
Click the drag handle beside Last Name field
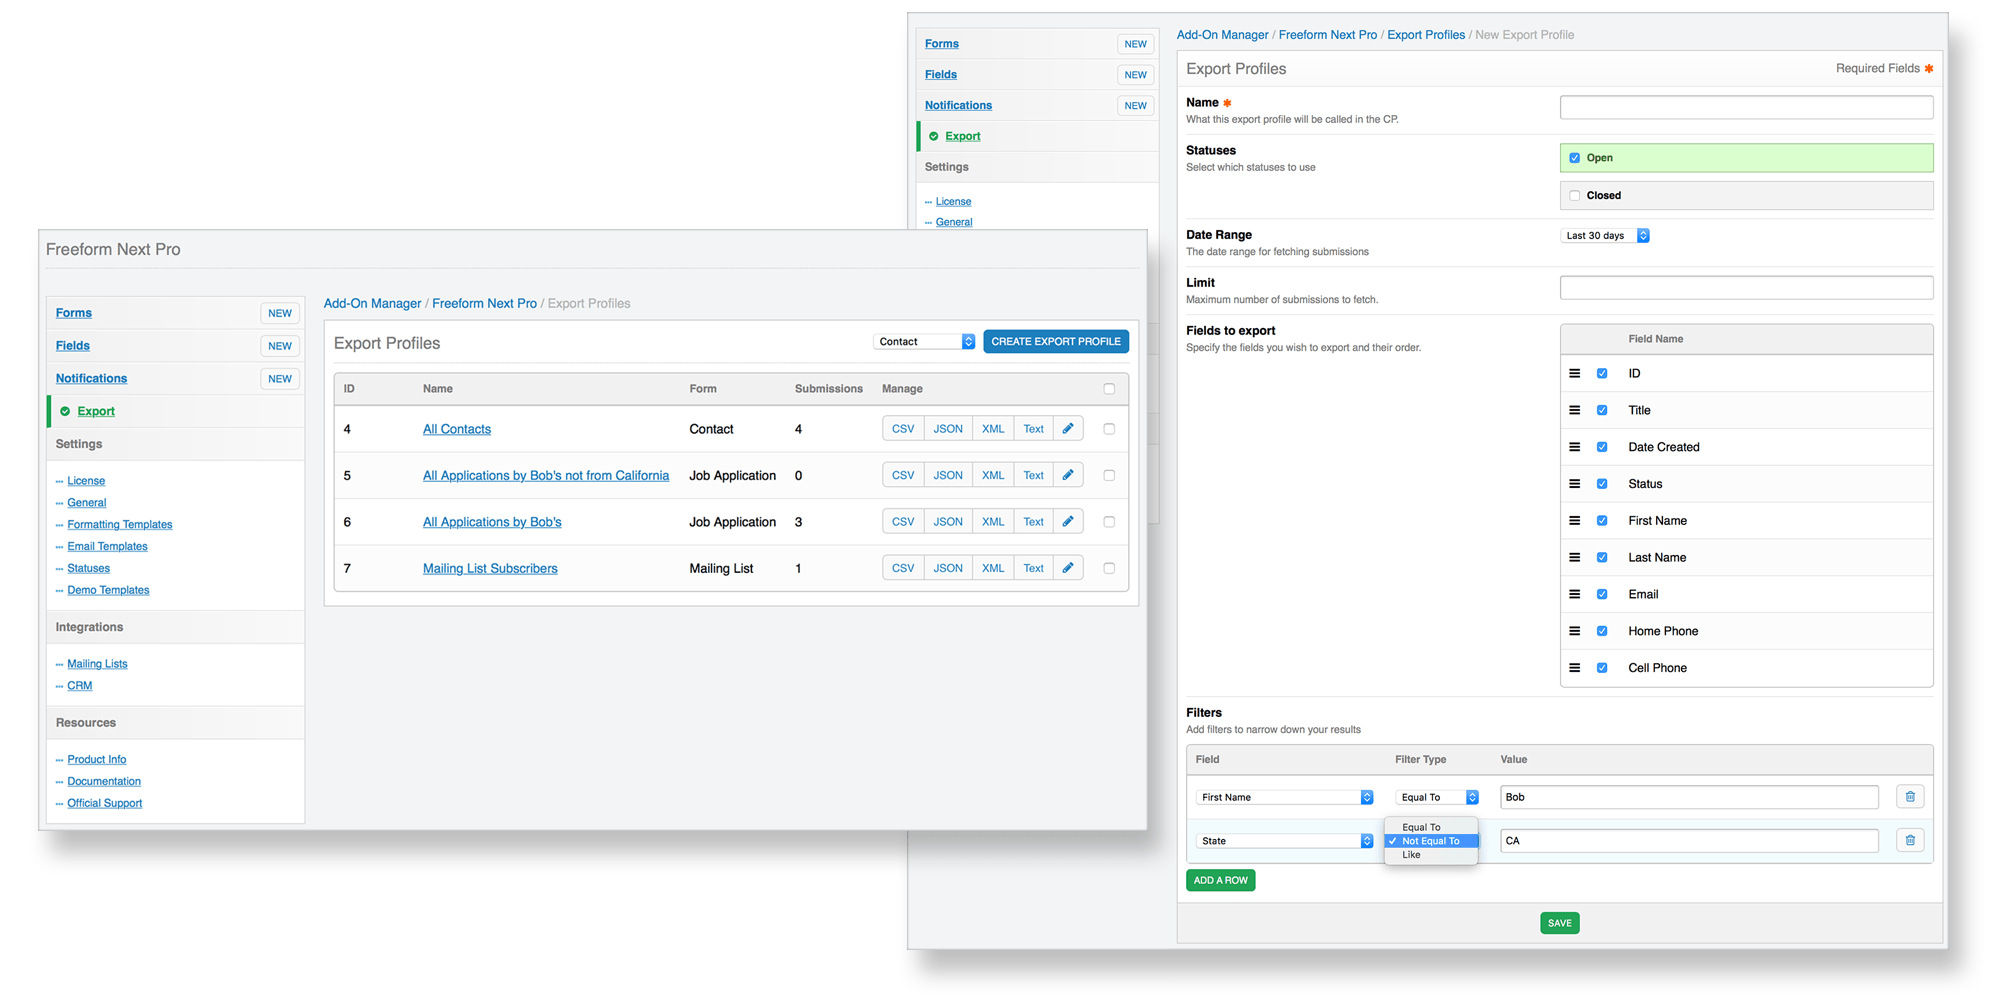[1575, 558]
